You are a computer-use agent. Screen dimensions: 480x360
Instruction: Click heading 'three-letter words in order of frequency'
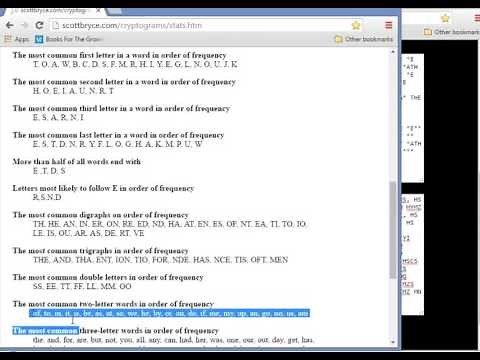pos(149,331)
